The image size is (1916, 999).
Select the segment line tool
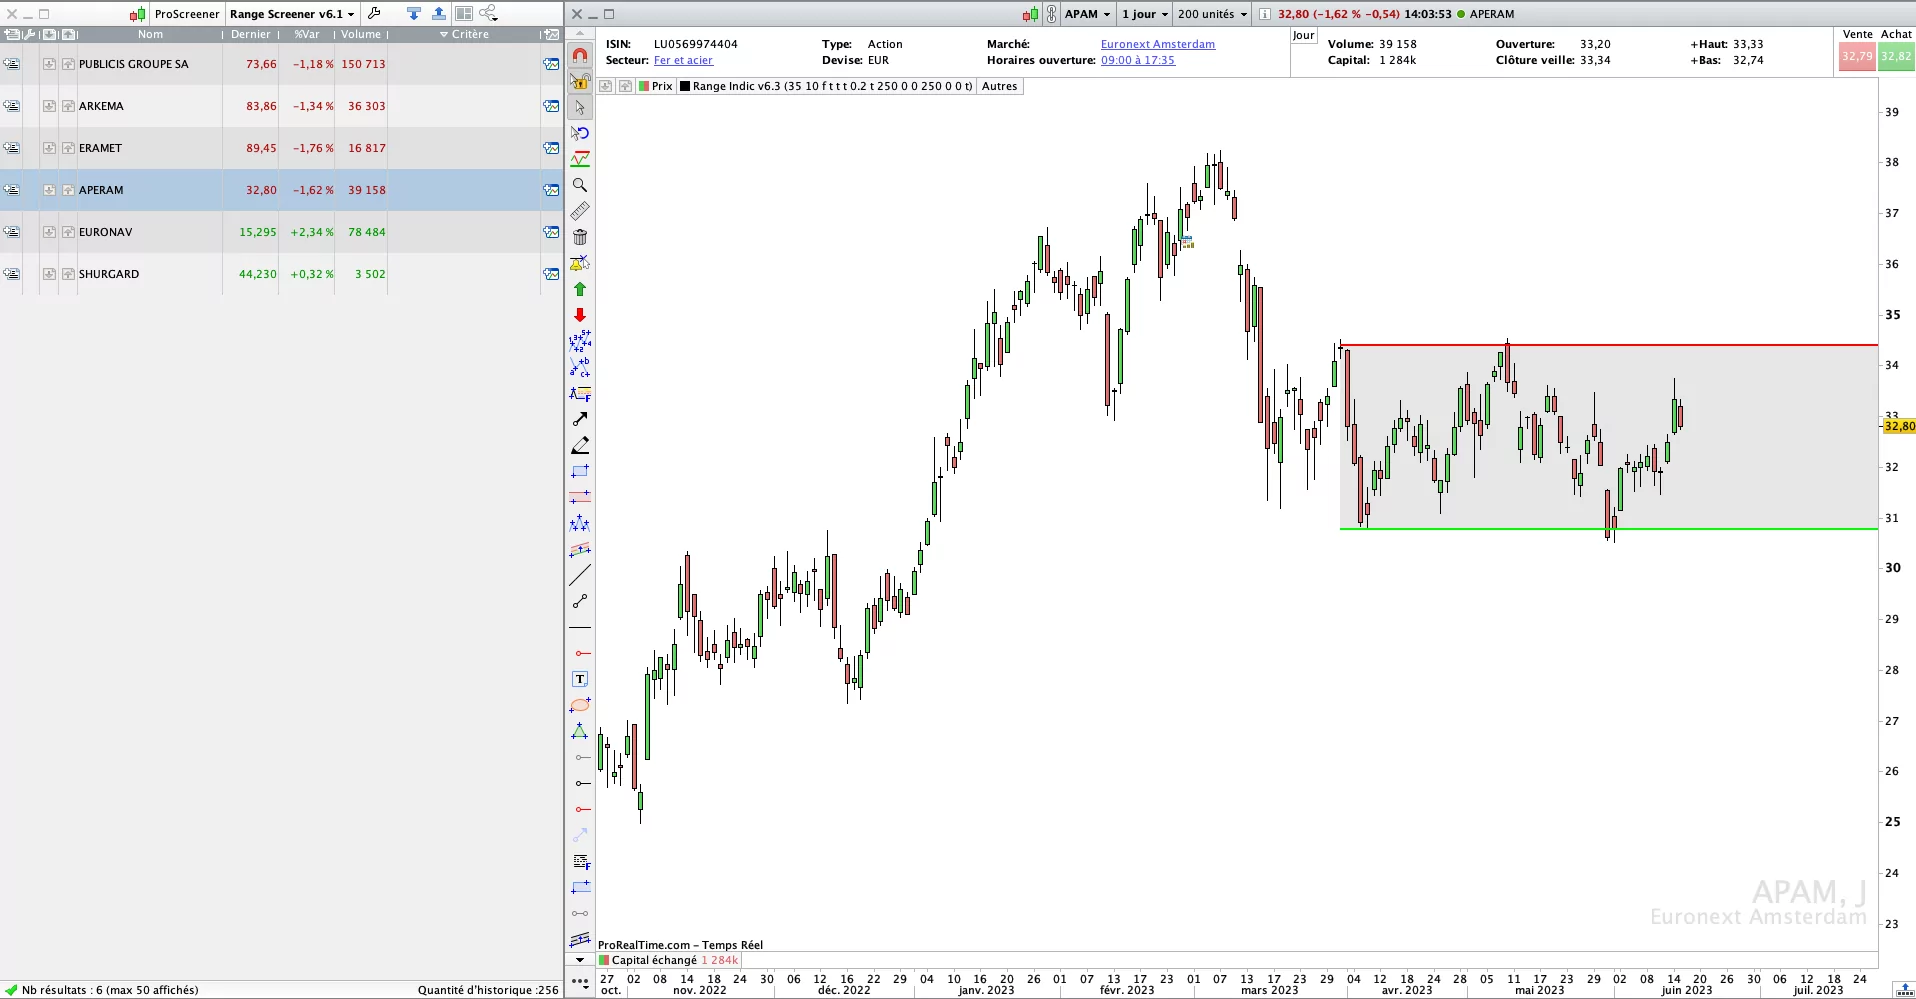pos(580,601)
